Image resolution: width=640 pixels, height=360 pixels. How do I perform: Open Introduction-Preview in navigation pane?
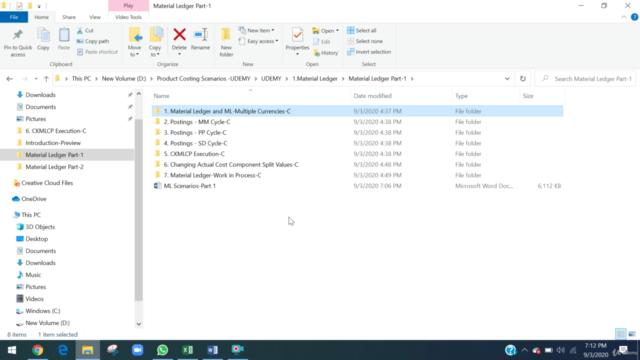click(53, 143)
